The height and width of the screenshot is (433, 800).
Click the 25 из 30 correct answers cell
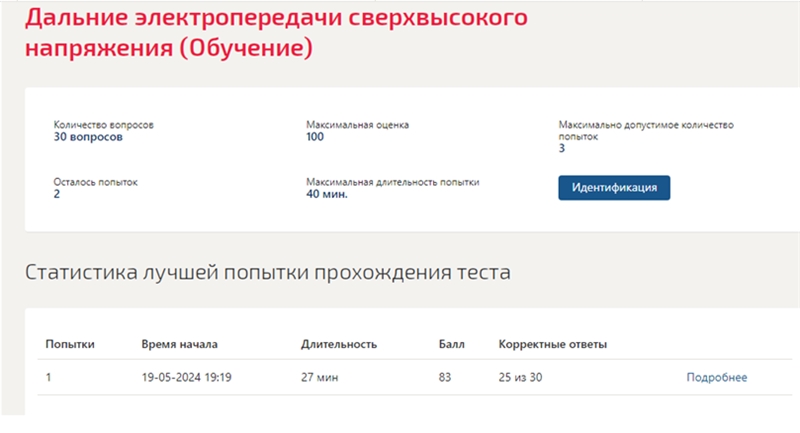521,377
